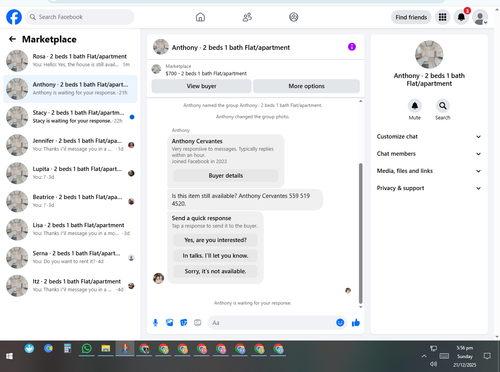This screenshot has width=500, height=372.
Task: Send quick response "Yes, are you interested?"
Action: pyautogui.click(x=215, y=240)
